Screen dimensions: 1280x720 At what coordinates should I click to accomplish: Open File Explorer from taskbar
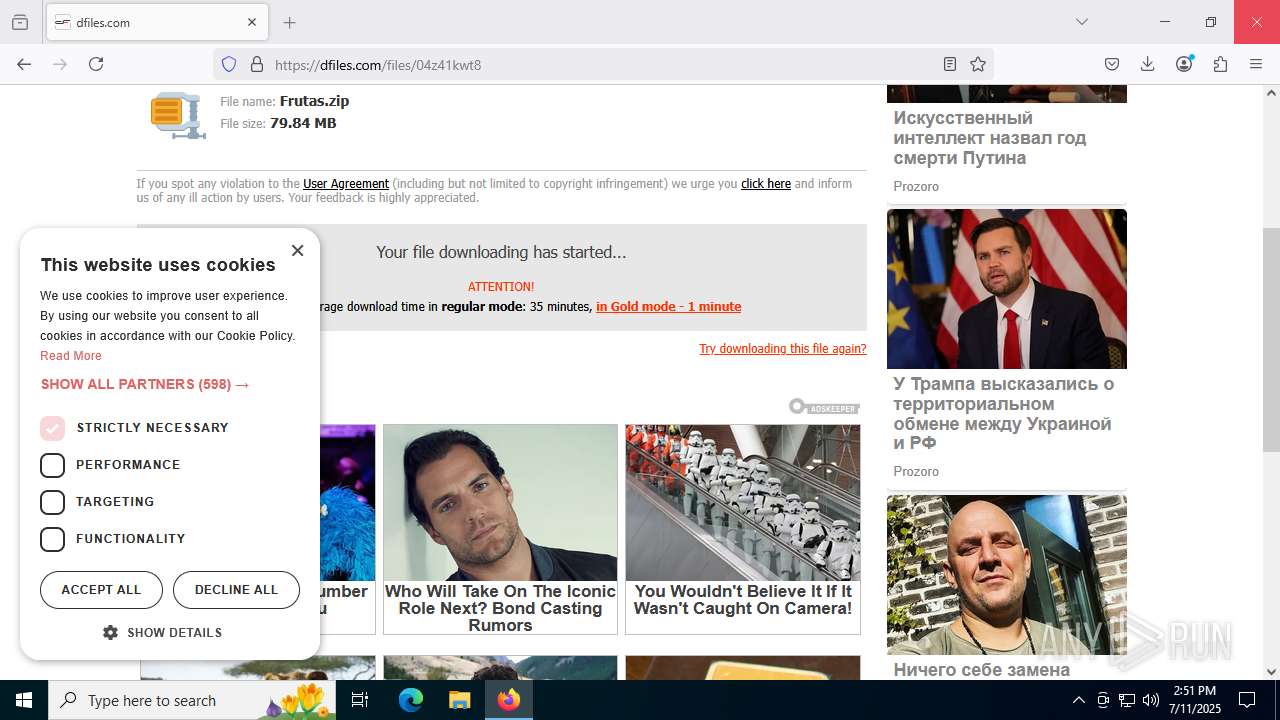click(459, 700)
